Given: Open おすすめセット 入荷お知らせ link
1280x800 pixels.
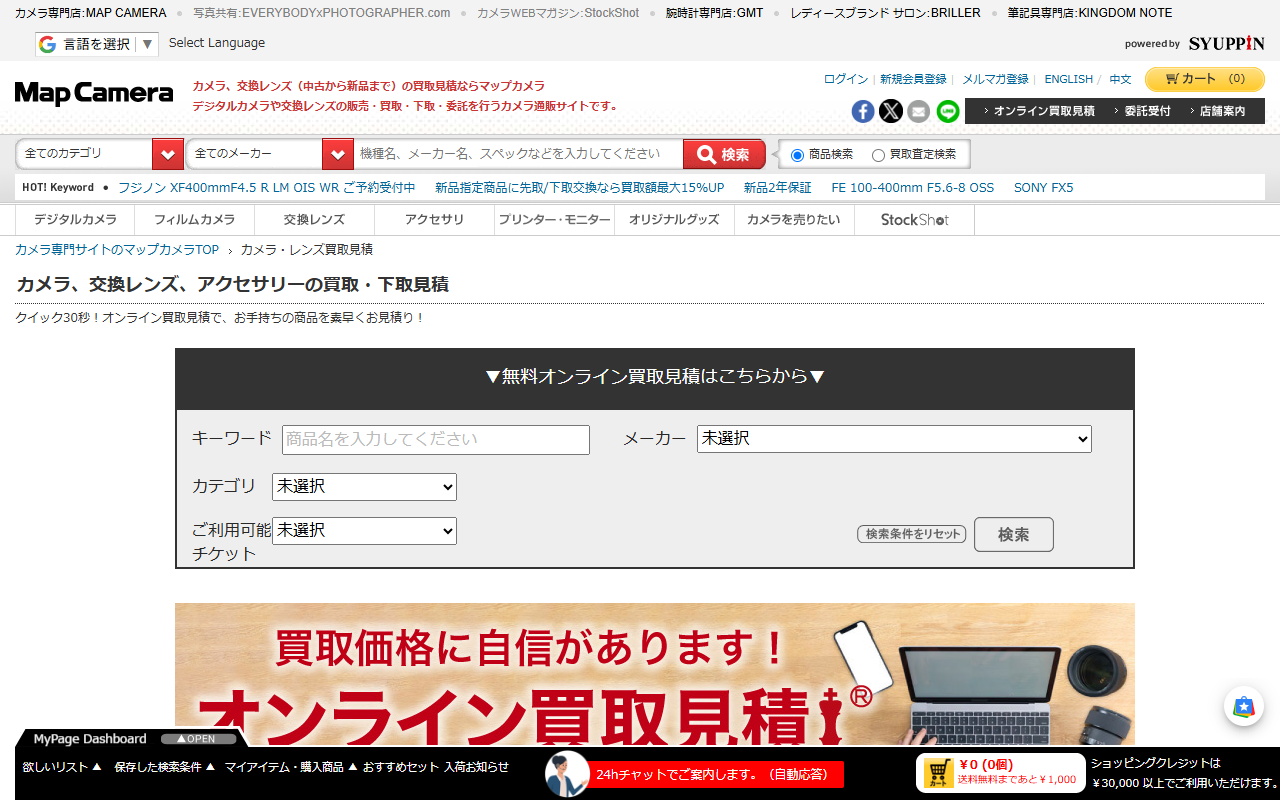Looking at the screenshot, I should click(436, 767).
